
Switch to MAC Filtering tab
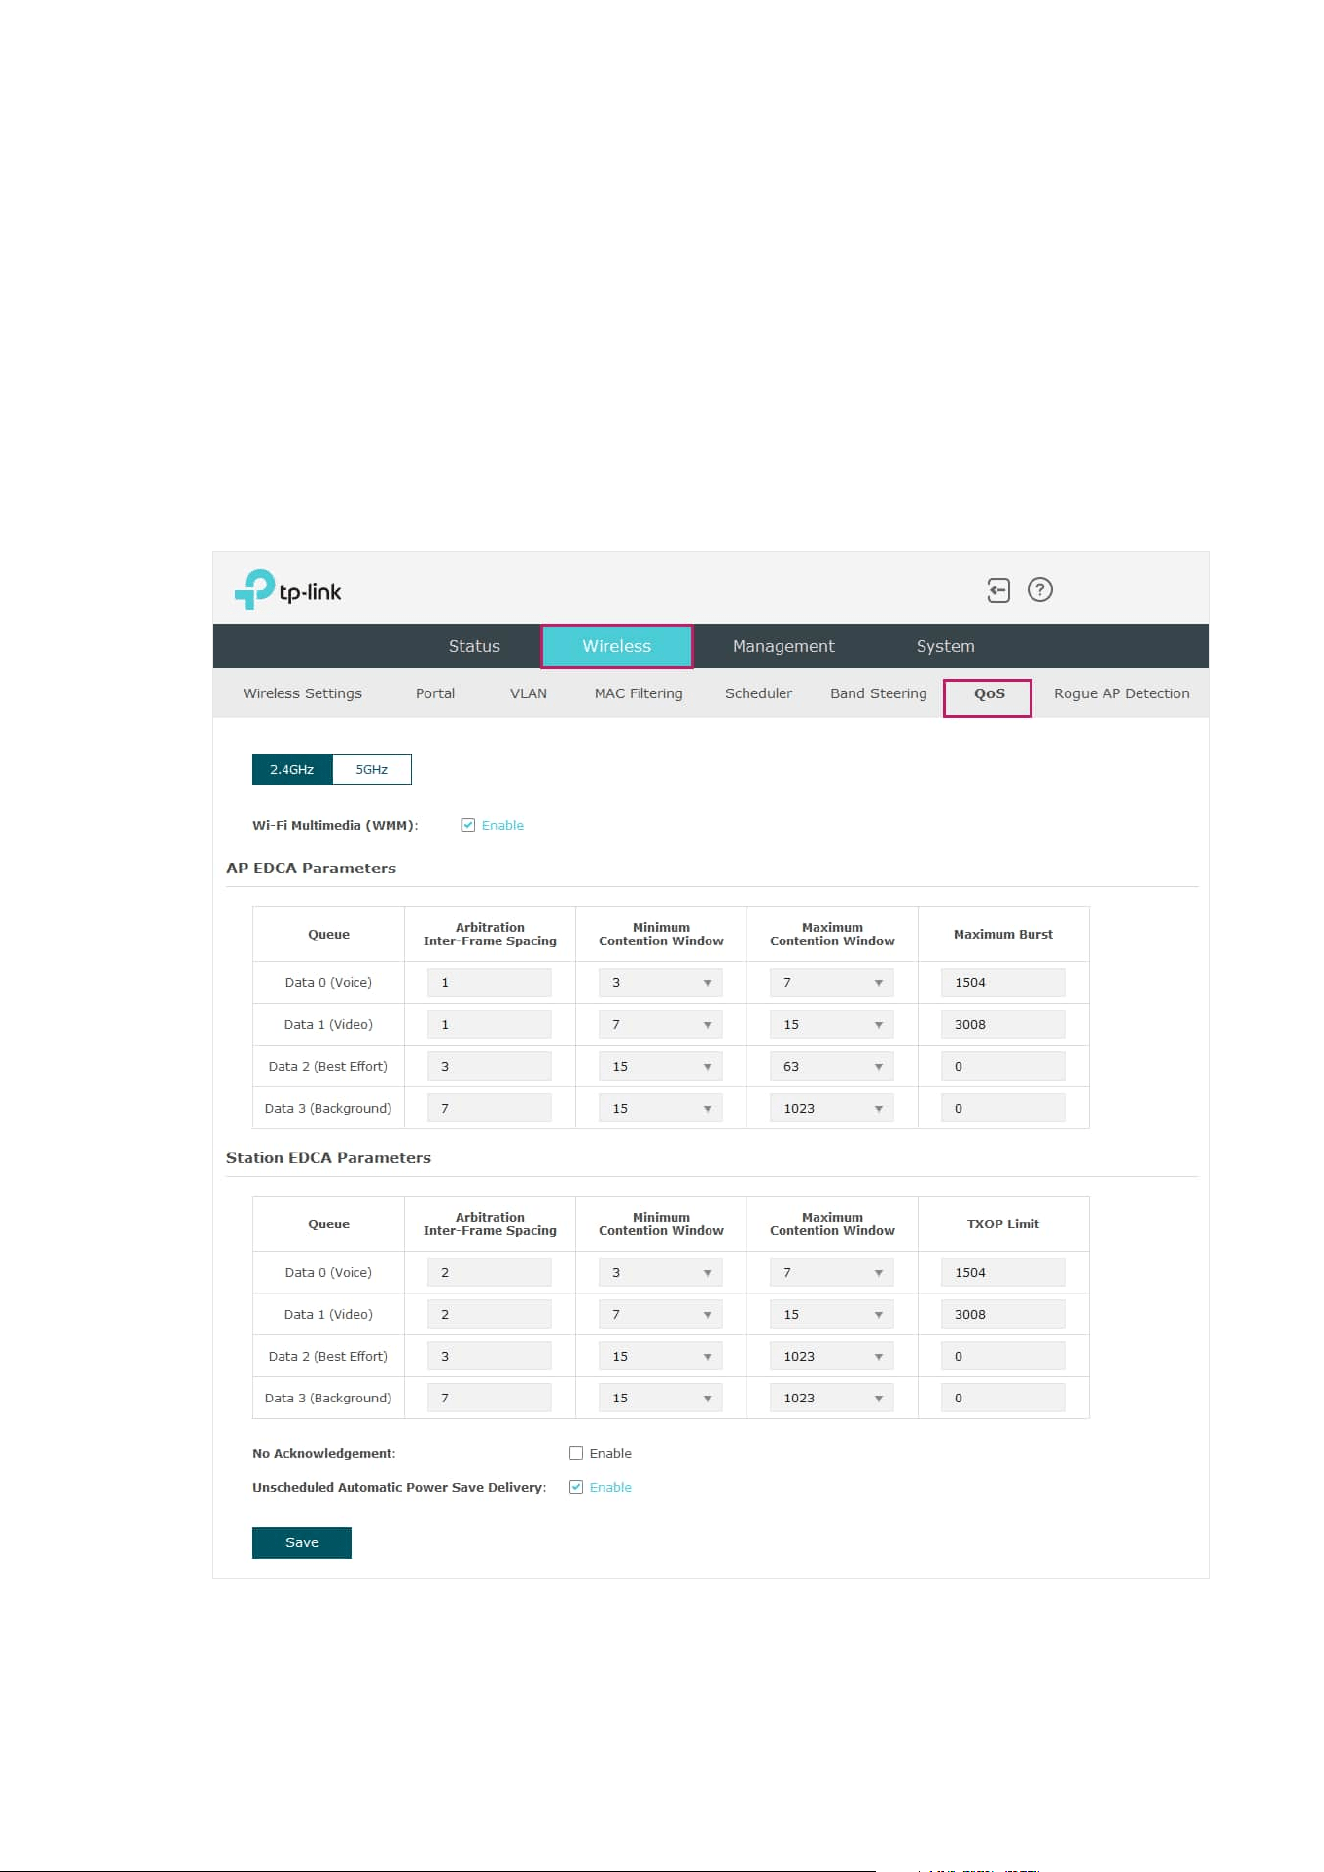(x=638, y=693)
